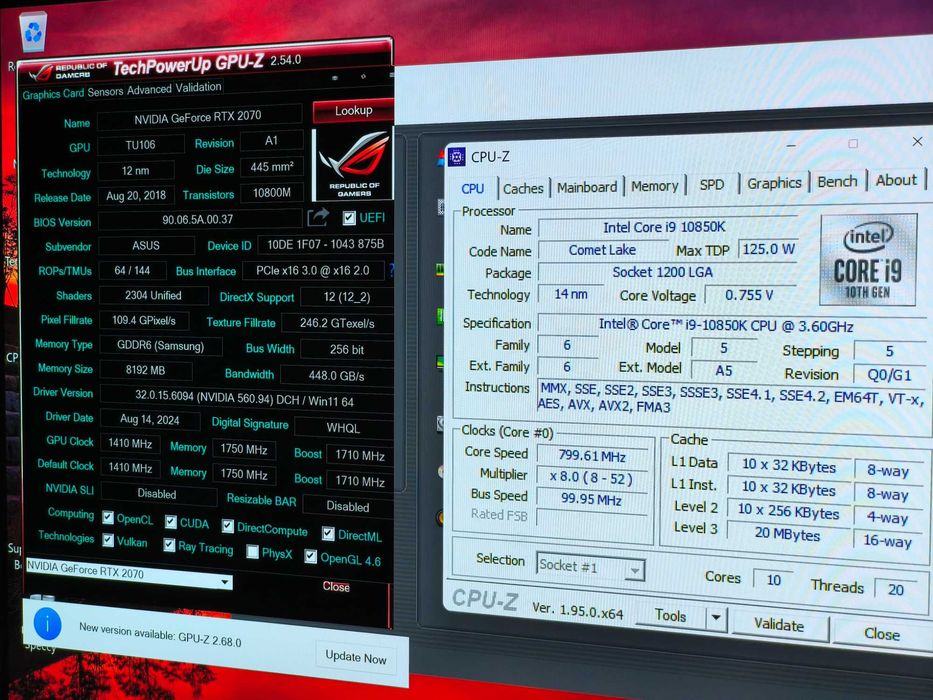Viewport: 933px width, 700px height.
Task: Toggle the CUDA checkbox
Action: (171, 522)
